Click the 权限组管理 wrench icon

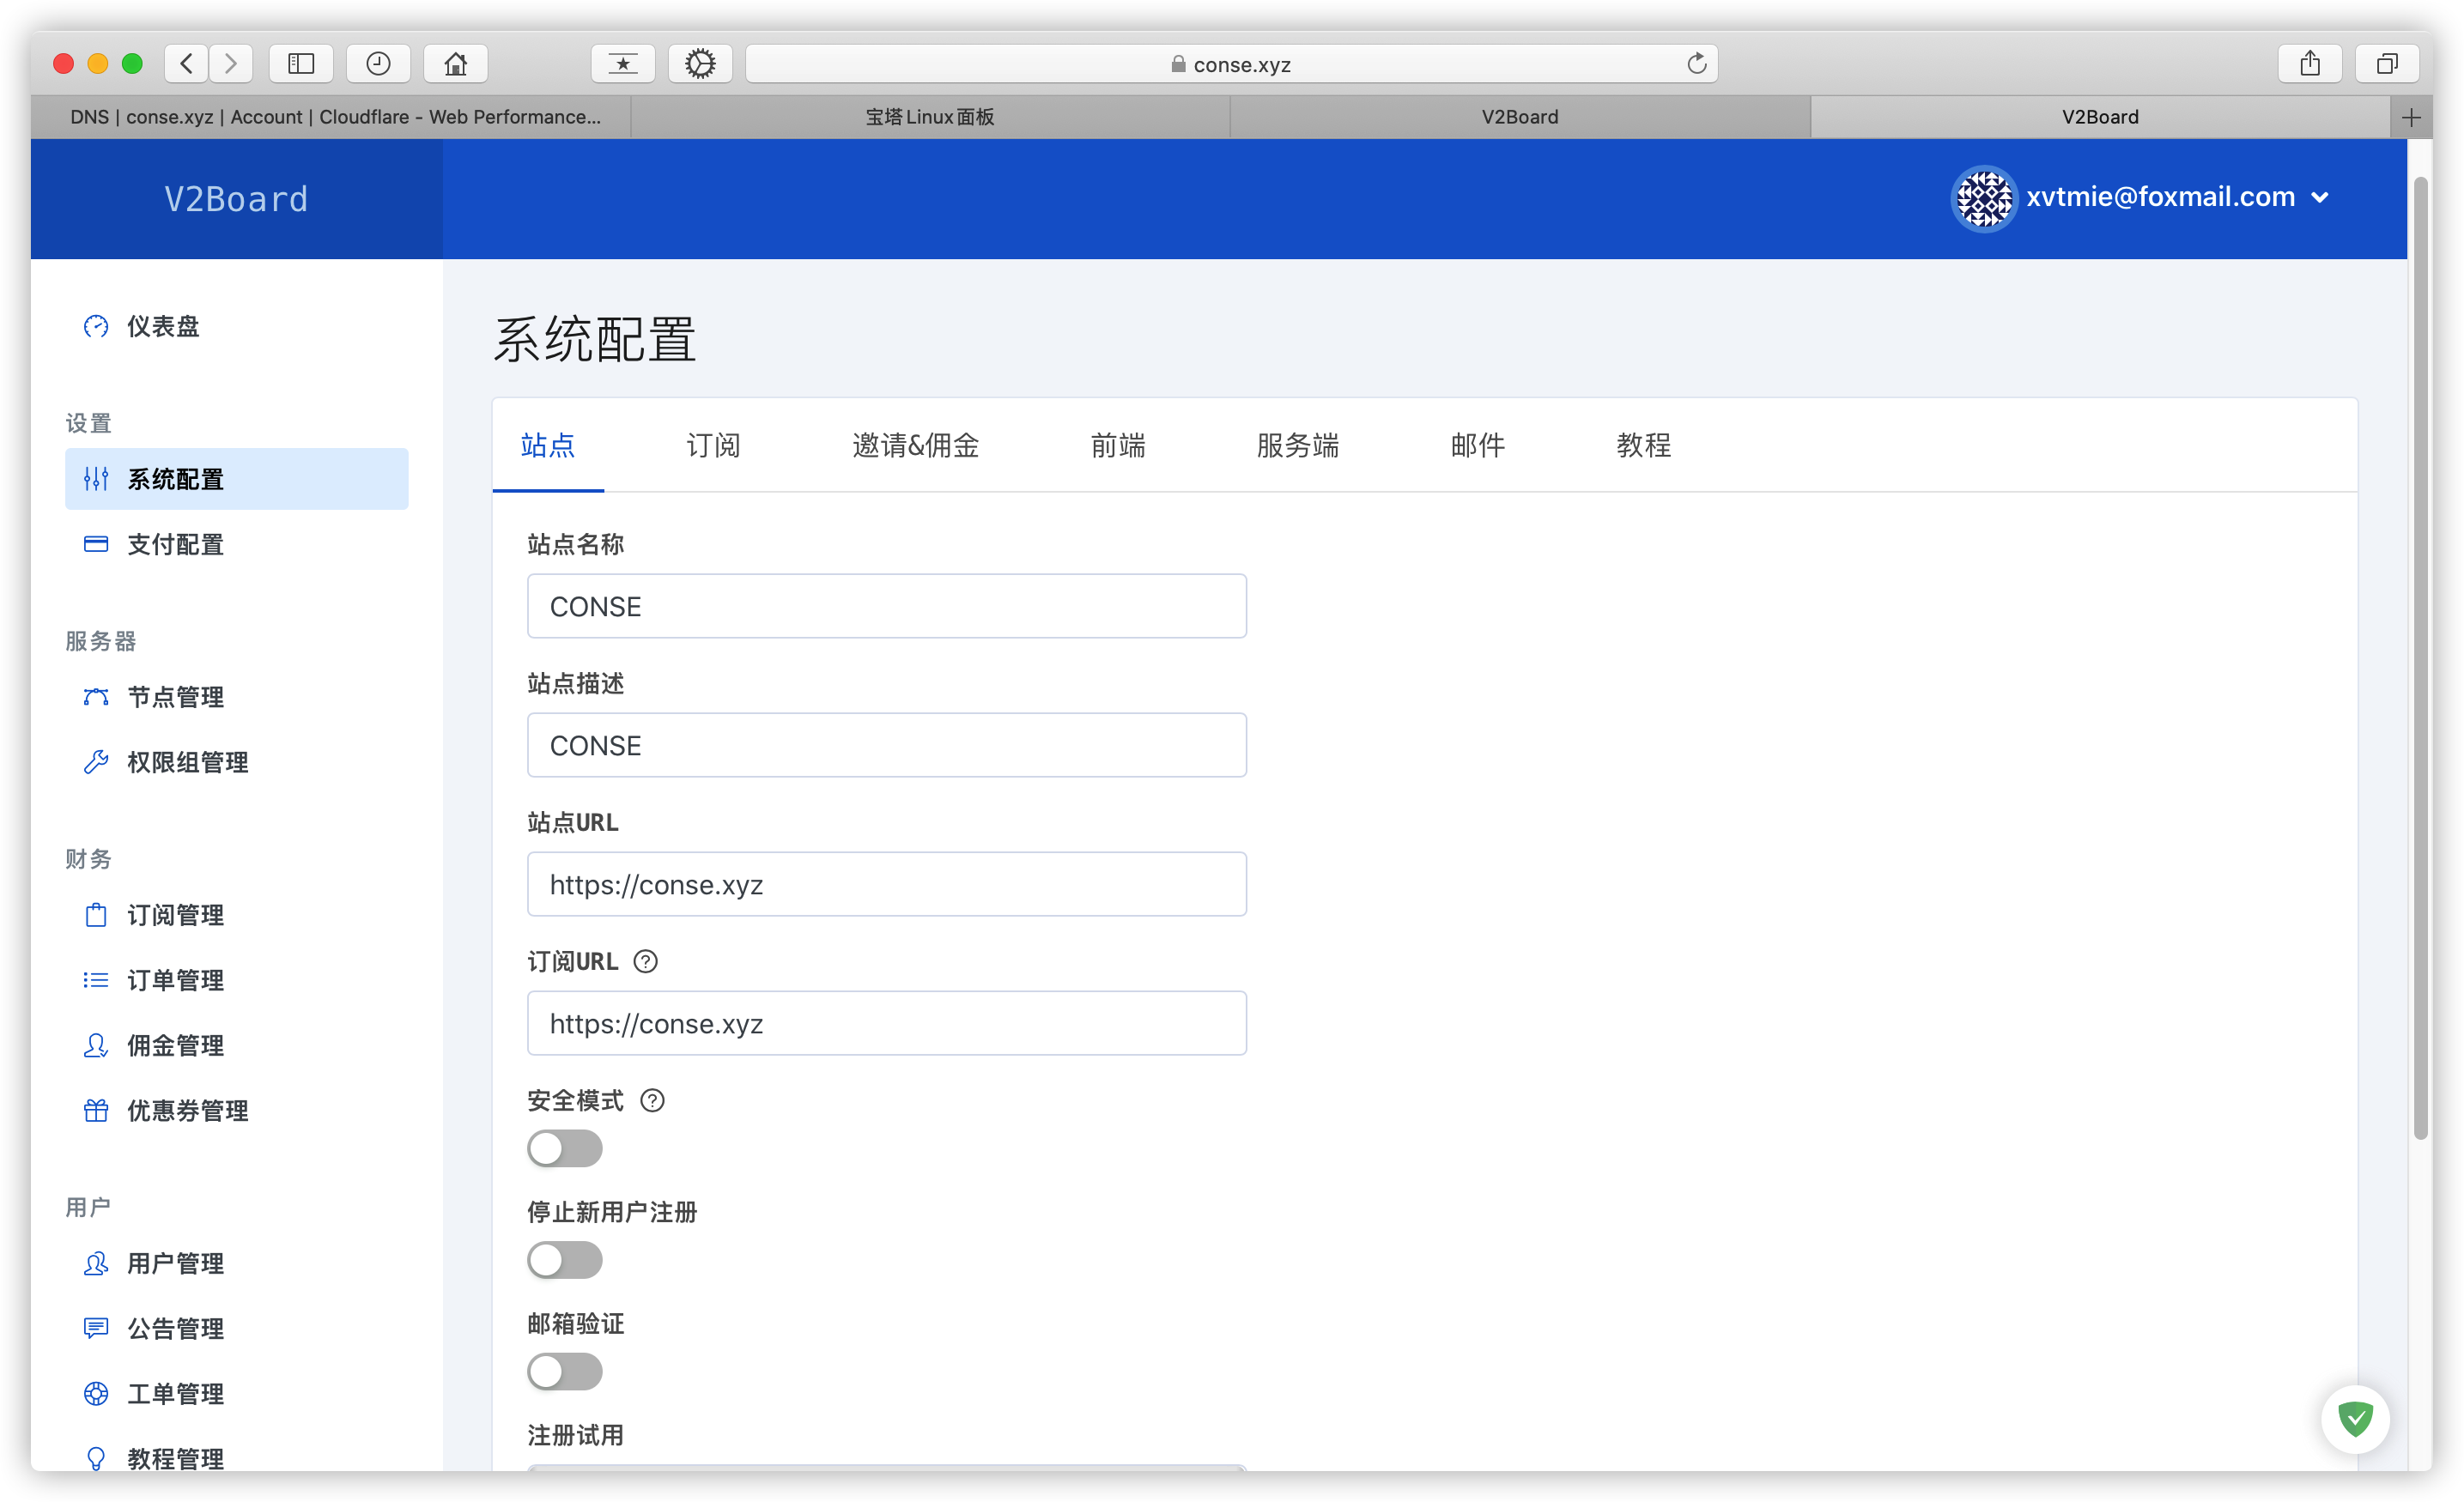tap(96, 762)
